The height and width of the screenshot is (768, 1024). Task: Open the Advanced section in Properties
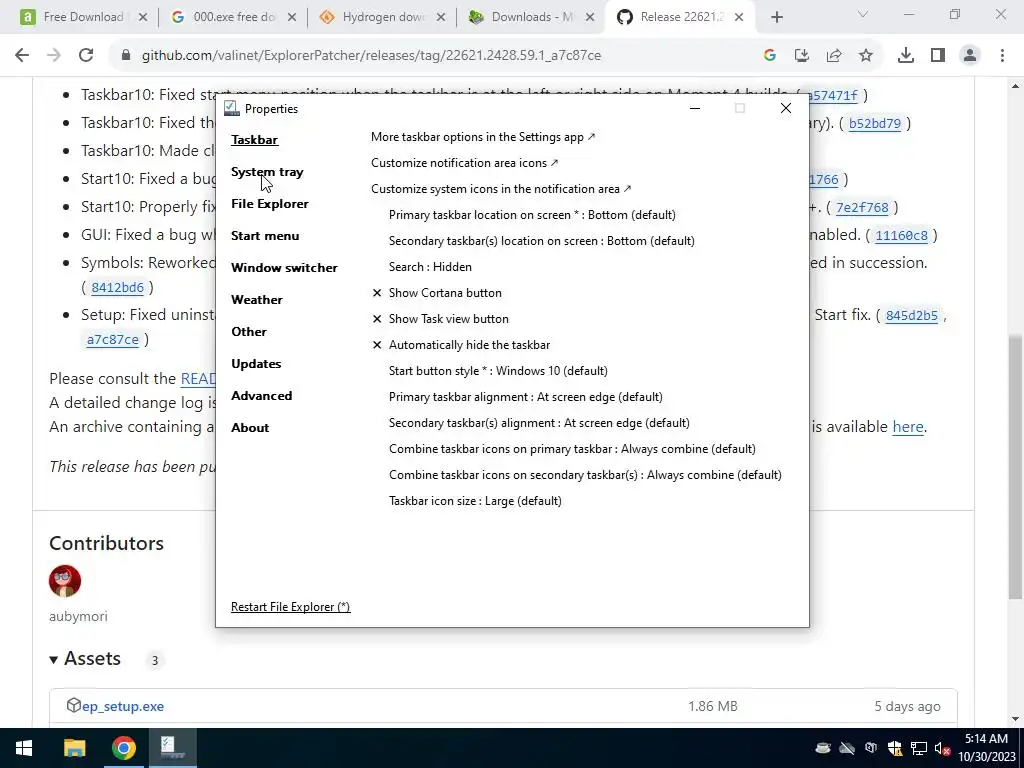[x=261, y=396]
